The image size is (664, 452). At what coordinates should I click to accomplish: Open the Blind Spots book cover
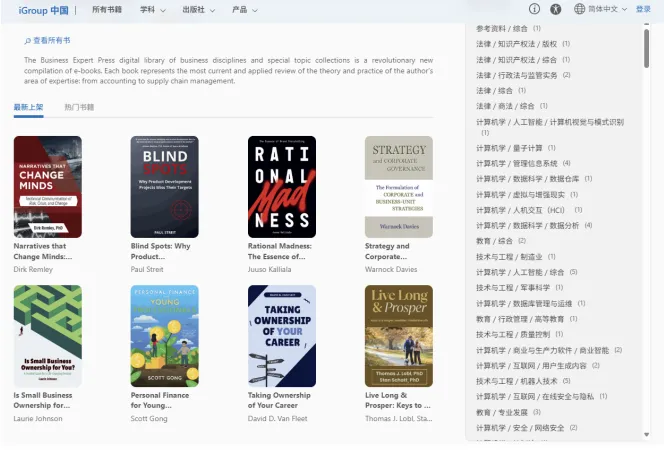[165, 187]
